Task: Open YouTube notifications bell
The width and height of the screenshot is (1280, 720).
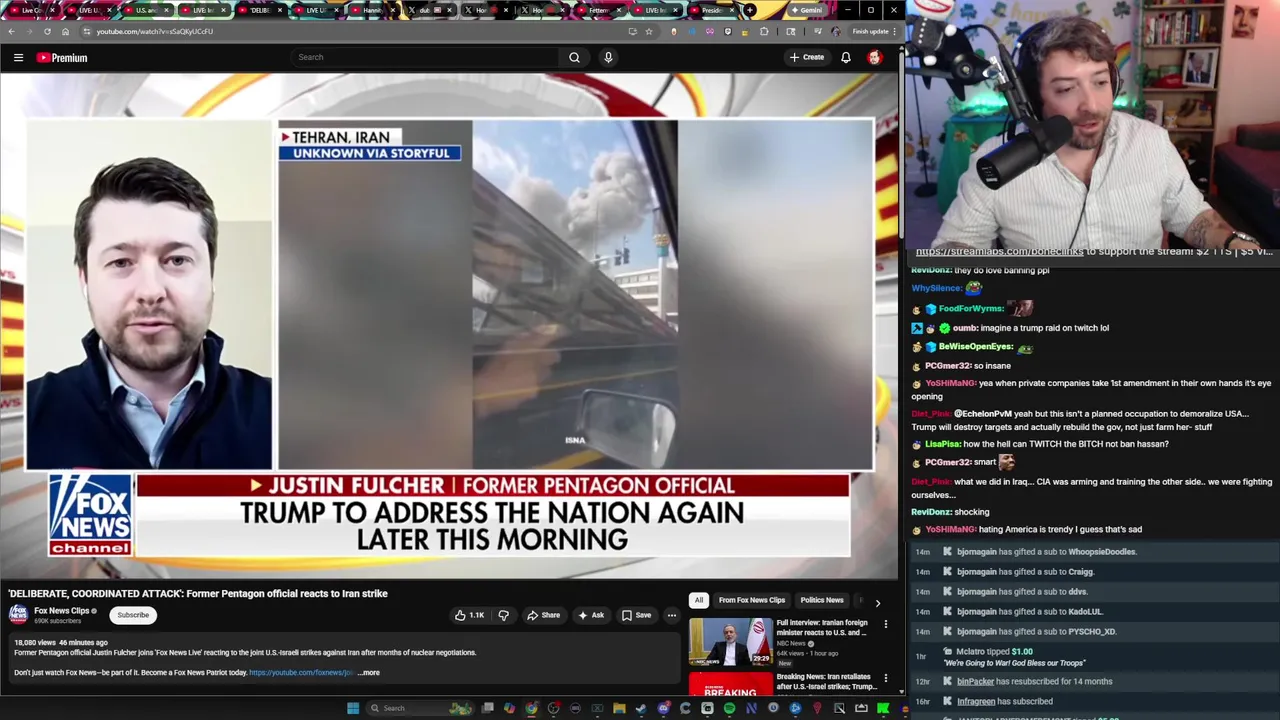Action: point(846,57)
